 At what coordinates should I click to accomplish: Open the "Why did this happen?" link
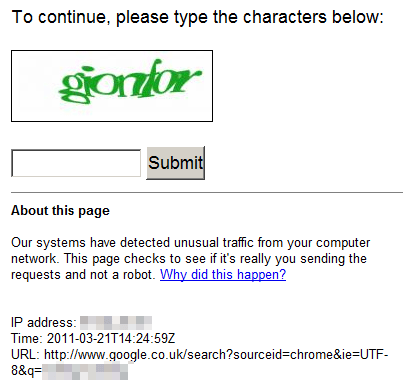click(x=223, y=275)
